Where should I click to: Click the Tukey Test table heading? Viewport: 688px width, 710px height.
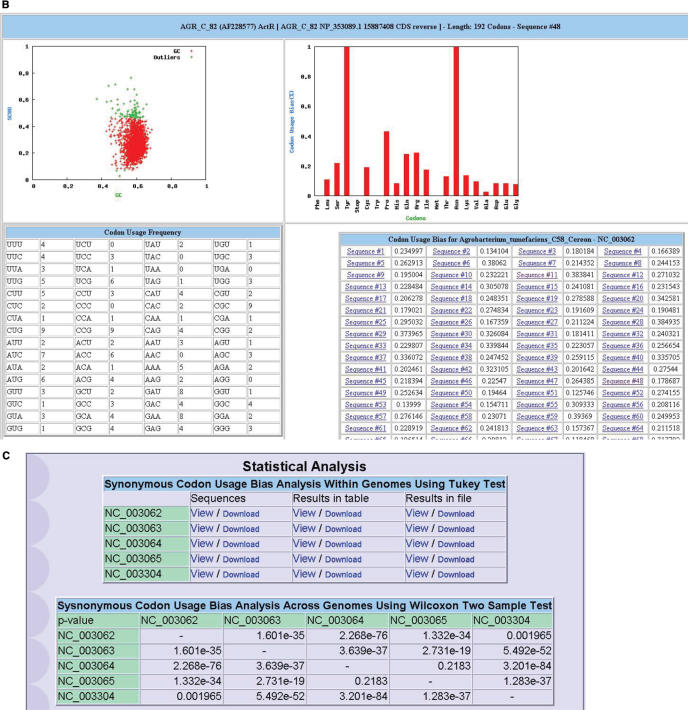(x=305, y=484)
